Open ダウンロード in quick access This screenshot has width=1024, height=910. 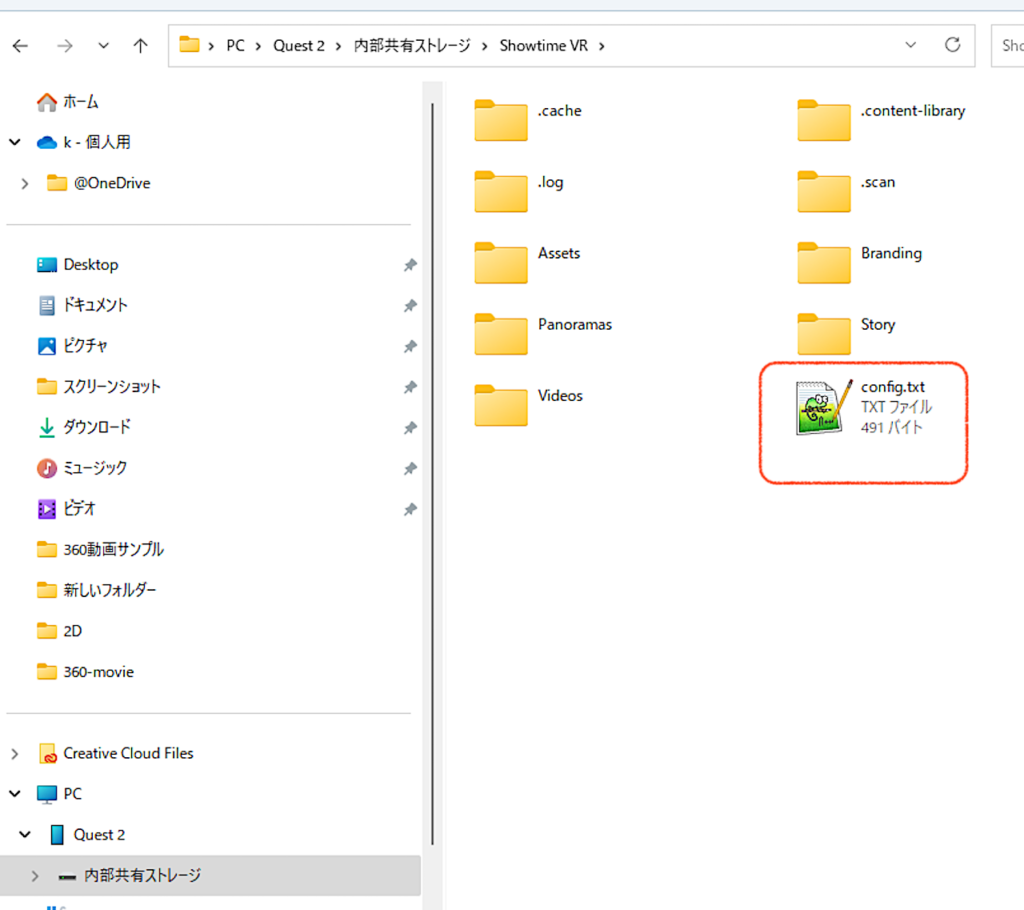coord(84,427)
